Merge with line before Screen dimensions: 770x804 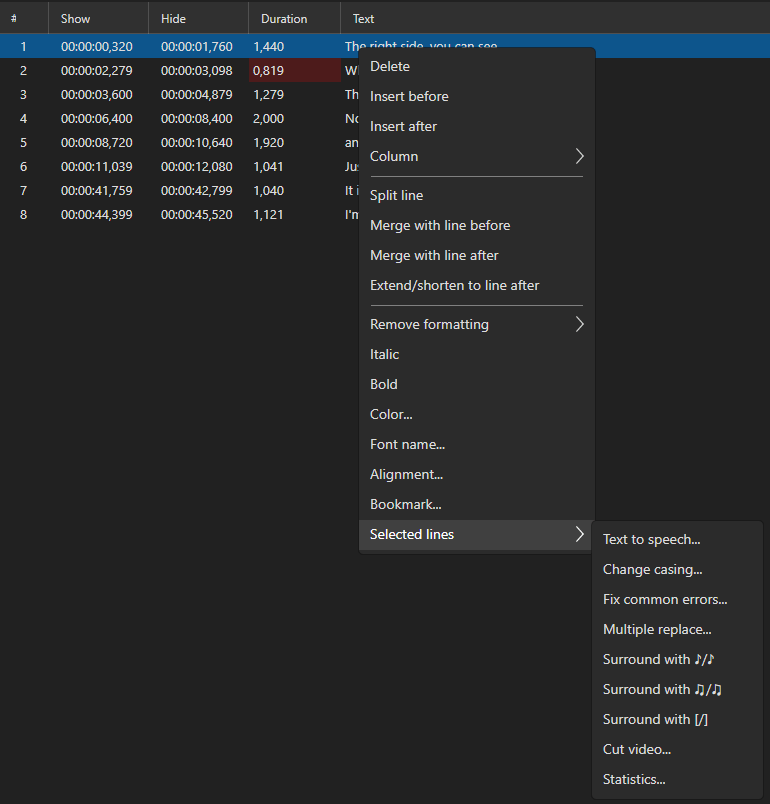point(440,226)
